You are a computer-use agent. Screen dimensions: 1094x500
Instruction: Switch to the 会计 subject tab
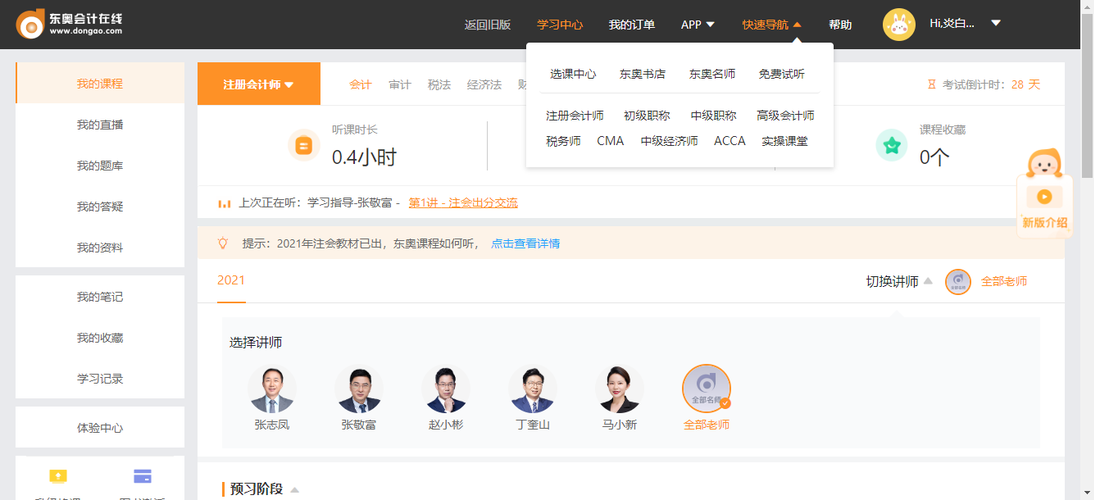(x=360, y=84)
